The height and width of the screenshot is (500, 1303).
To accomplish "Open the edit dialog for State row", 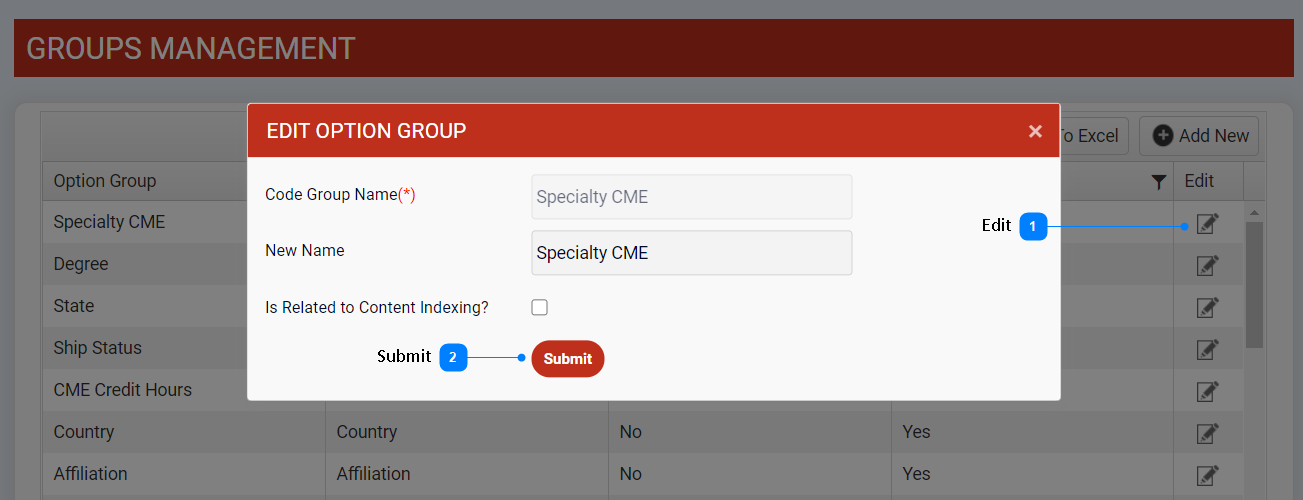I will (1208, 307).
